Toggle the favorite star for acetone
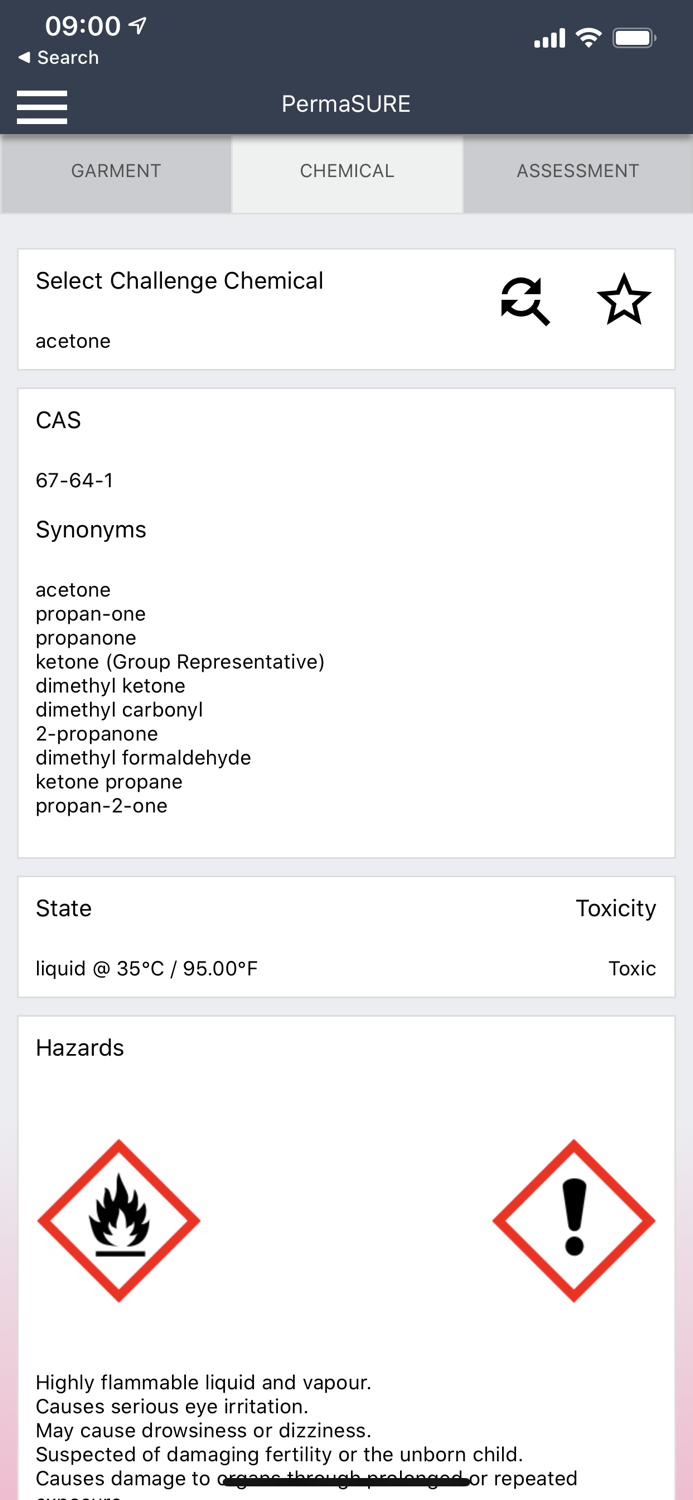Image resolution: width=693 pixels, height=1500 pixels. pos(624,300)
